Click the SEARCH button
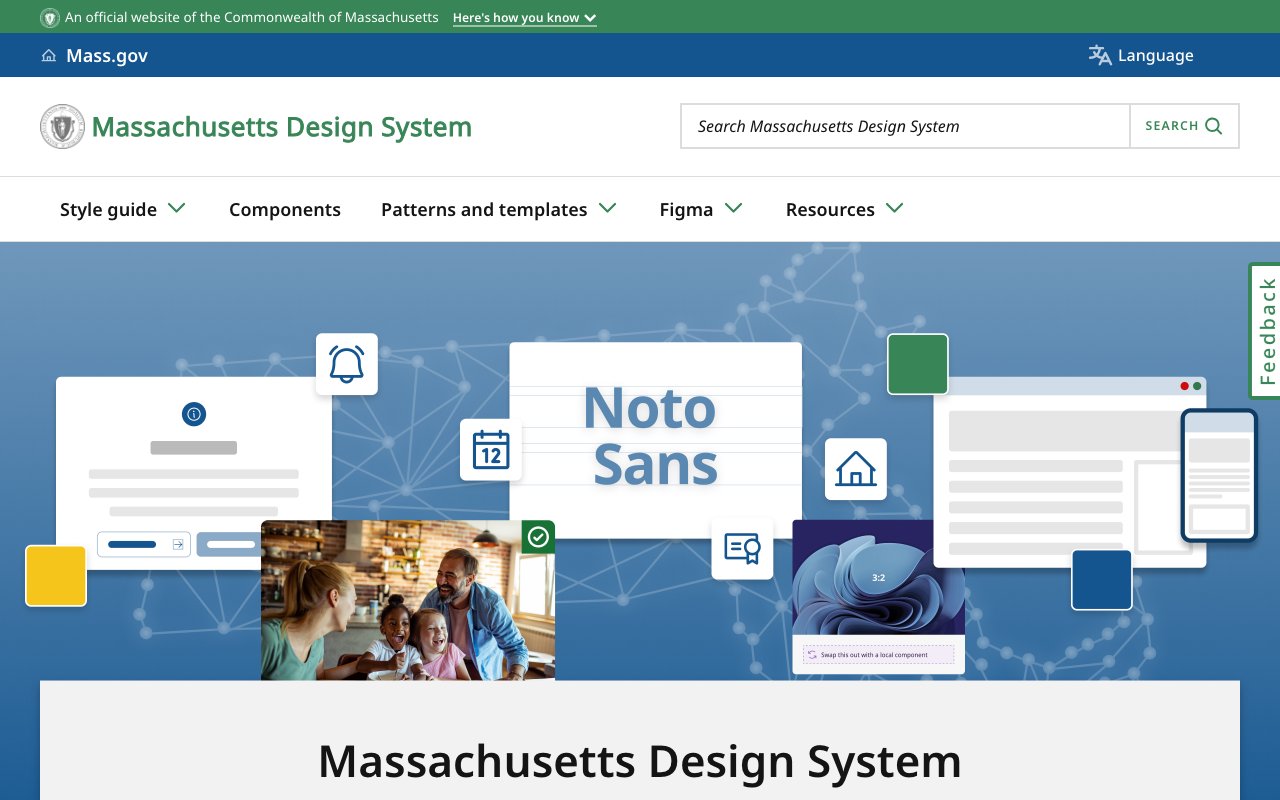This screenshot has height=800, width=1280. point(1184,126)
